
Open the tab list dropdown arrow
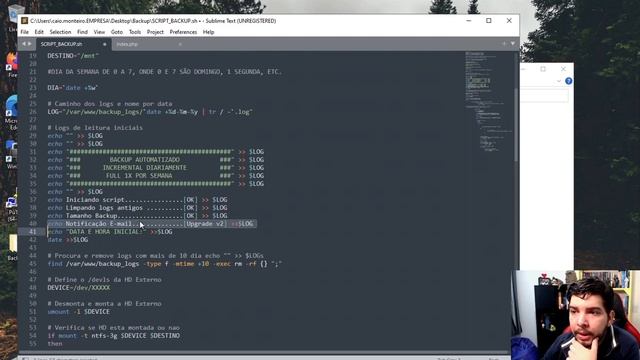tap(513, 44)
